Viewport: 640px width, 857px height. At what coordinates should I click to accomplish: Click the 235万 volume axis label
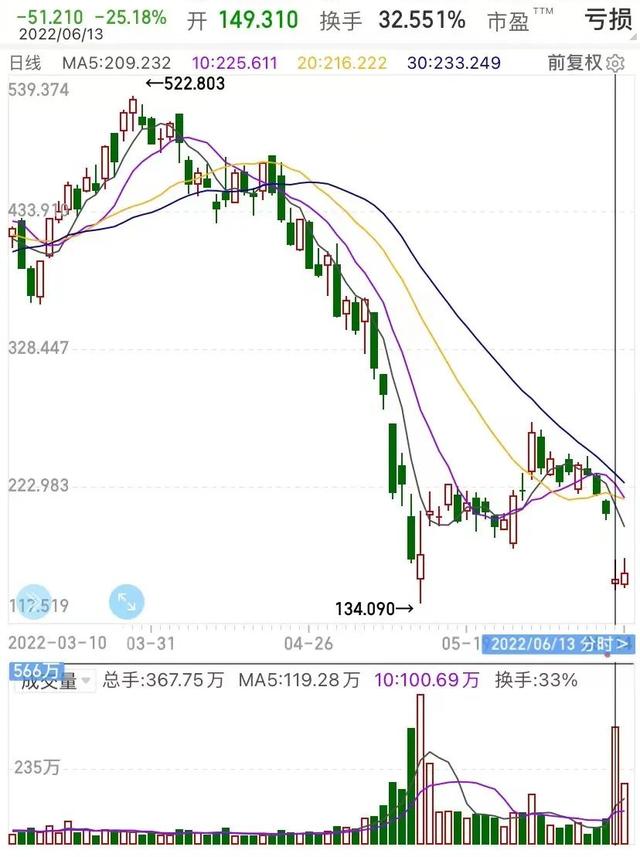pos(37,767)
